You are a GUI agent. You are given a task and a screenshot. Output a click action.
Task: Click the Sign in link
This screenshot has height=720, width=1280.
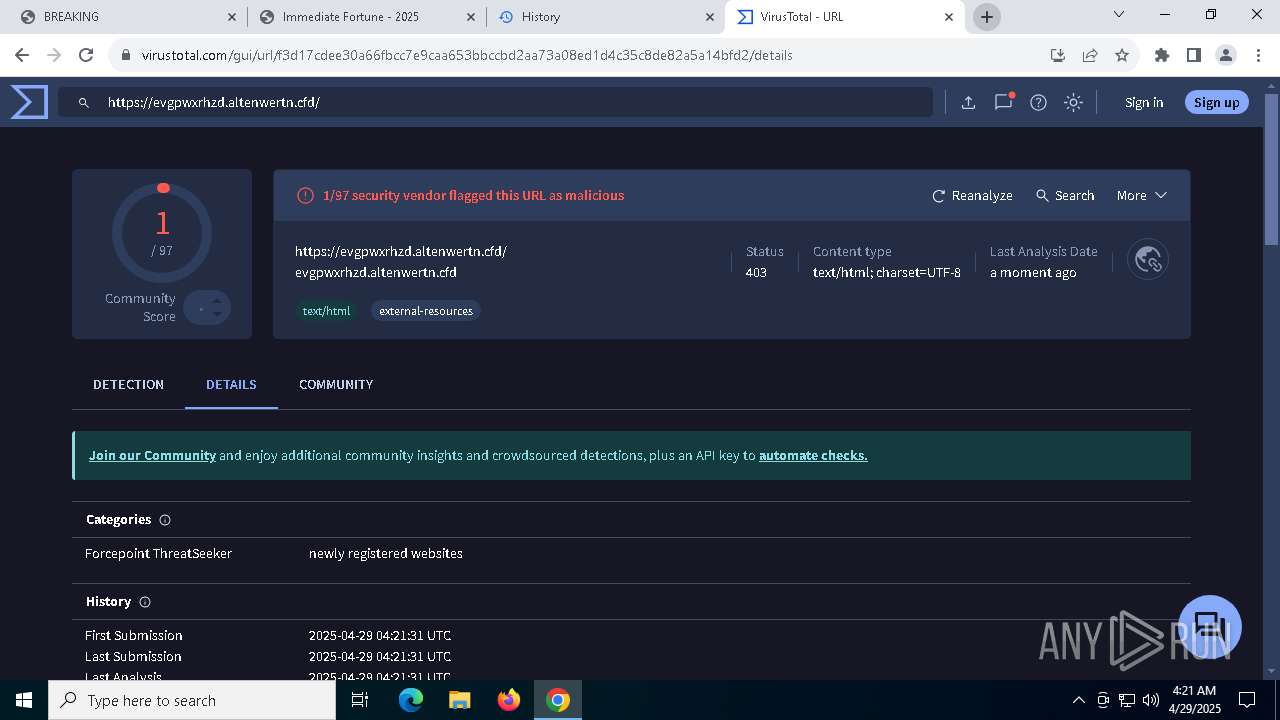point(1144,102)
